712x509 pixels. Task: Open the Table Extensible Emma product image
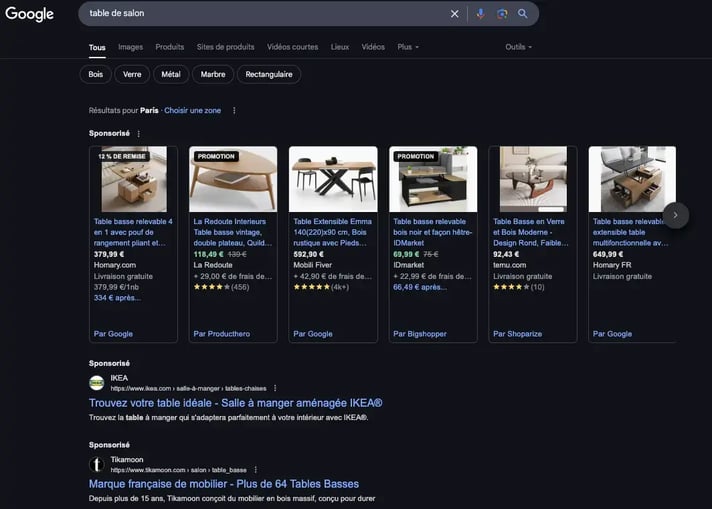[333, 179]
